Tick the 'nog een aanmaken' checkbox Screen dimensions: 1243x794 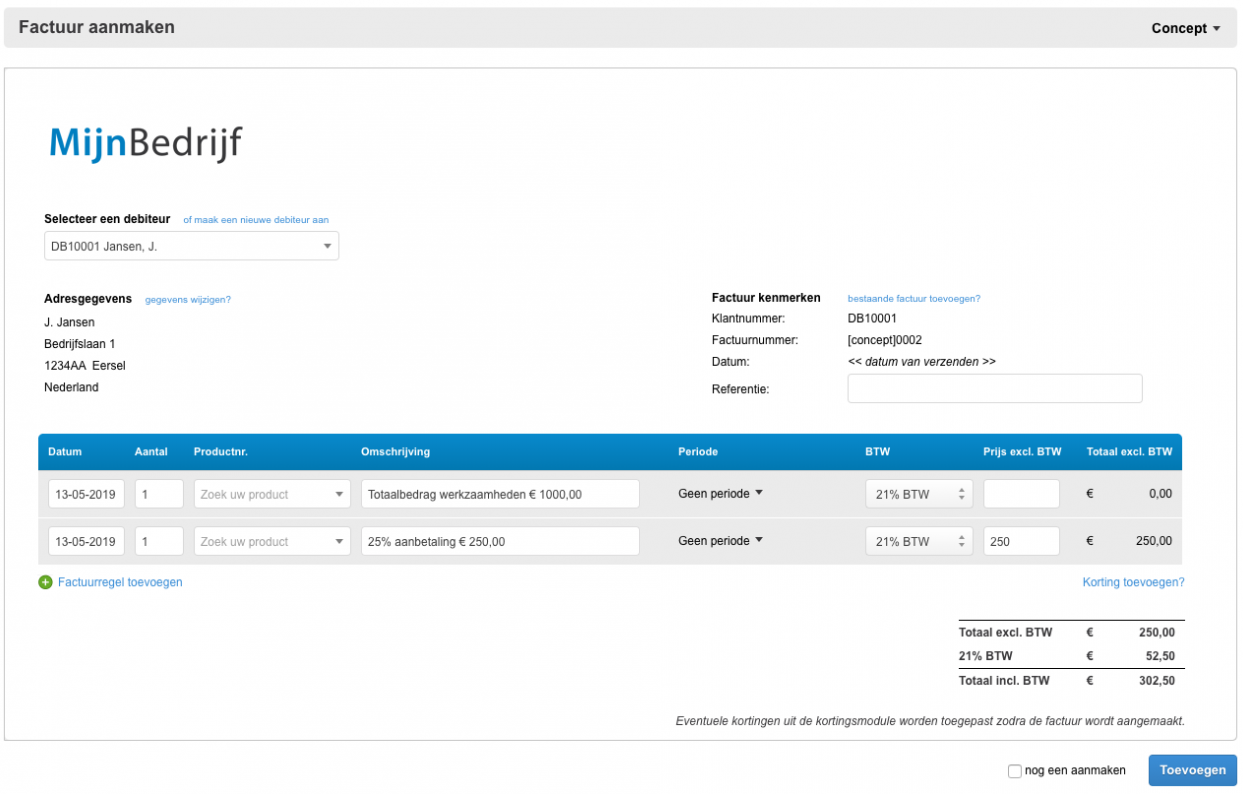(x=1015, y=771)
